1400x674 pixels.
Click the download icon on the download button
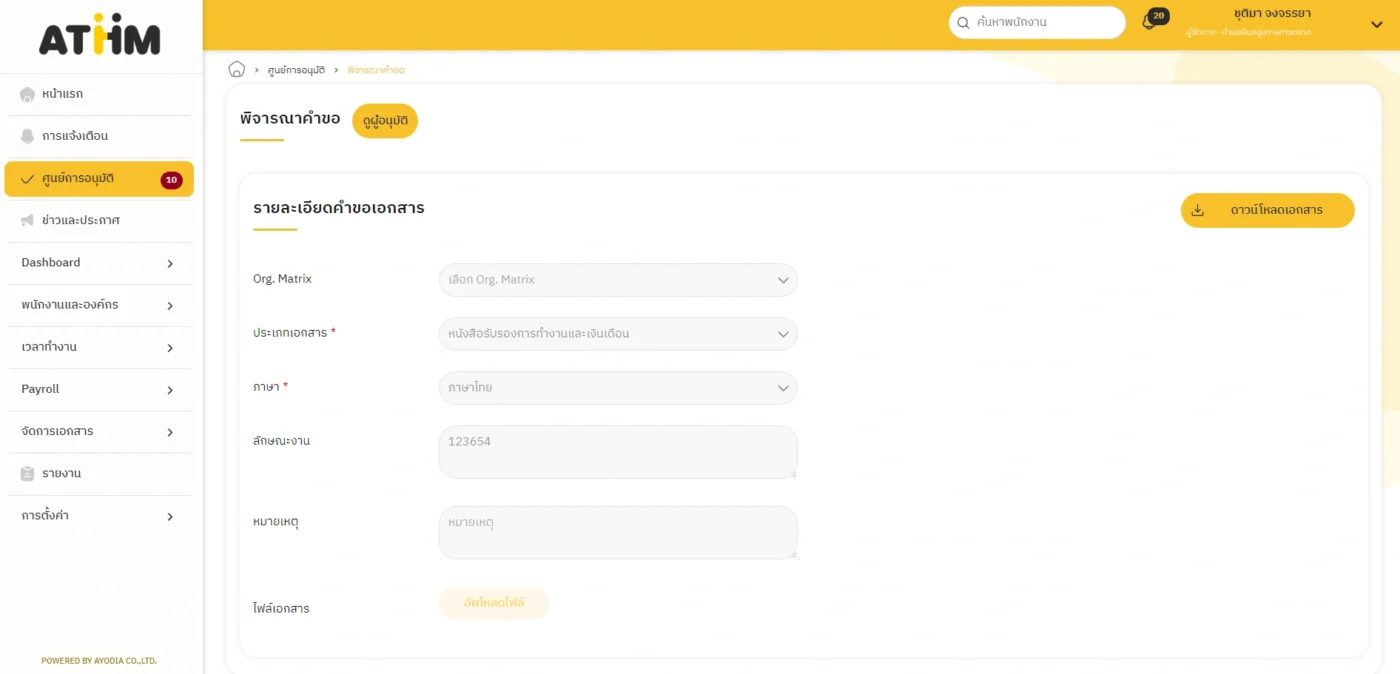(x=1198, y=210)
